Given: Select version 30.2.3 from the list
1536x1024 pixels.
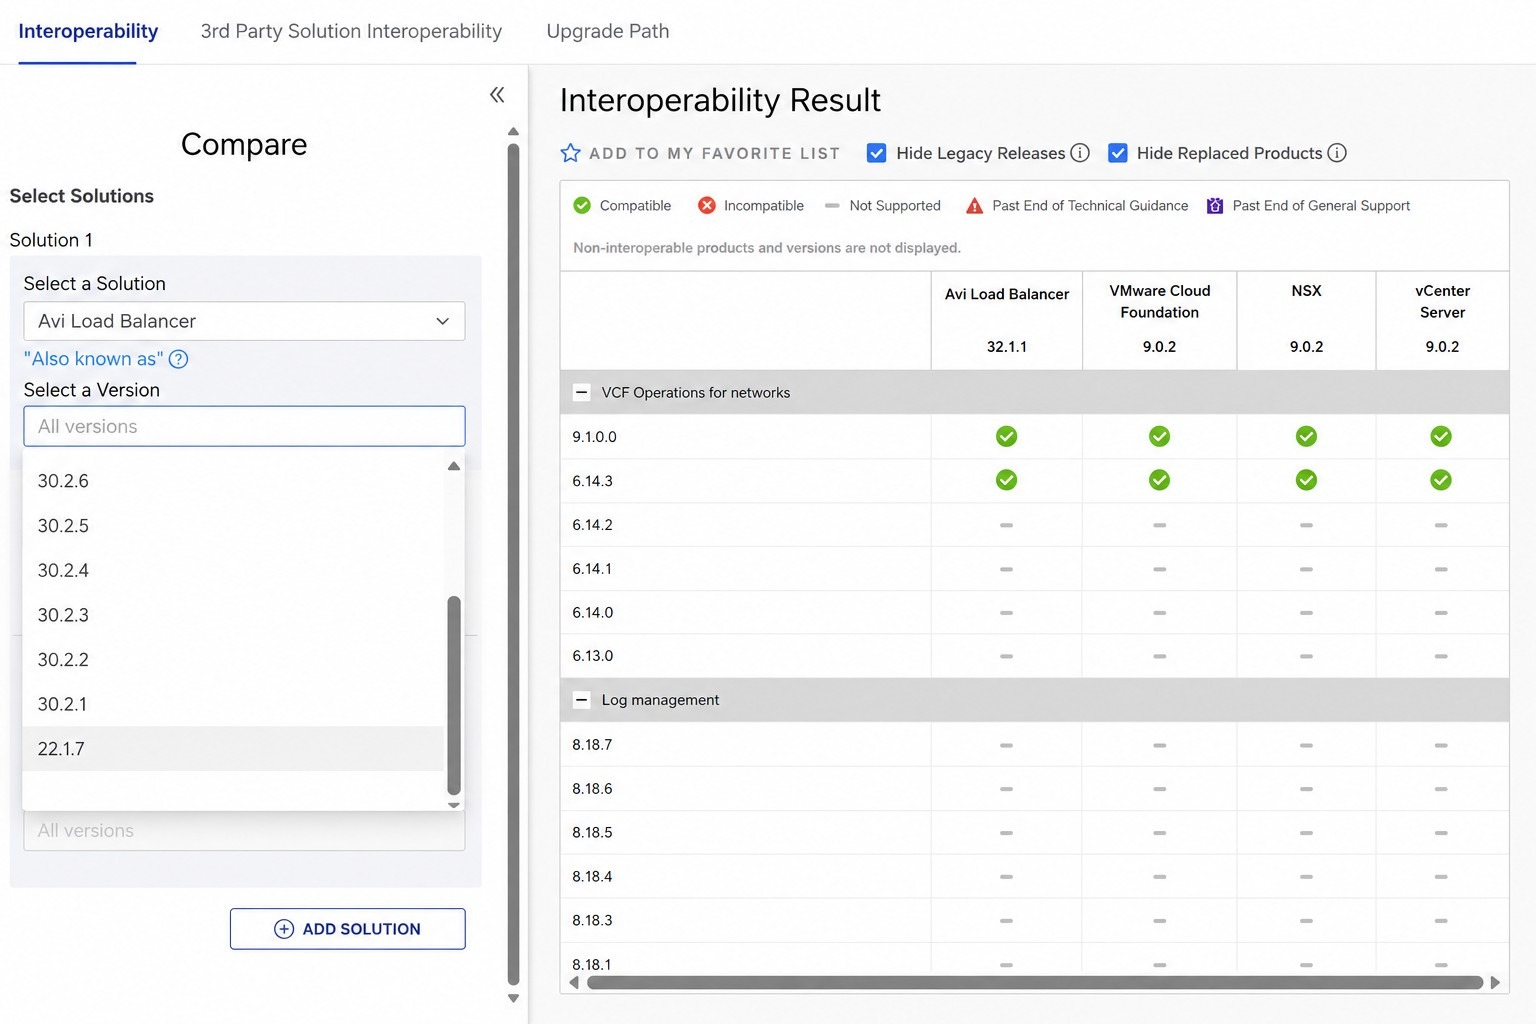Looking at the screenshot, I should (233, 615).
